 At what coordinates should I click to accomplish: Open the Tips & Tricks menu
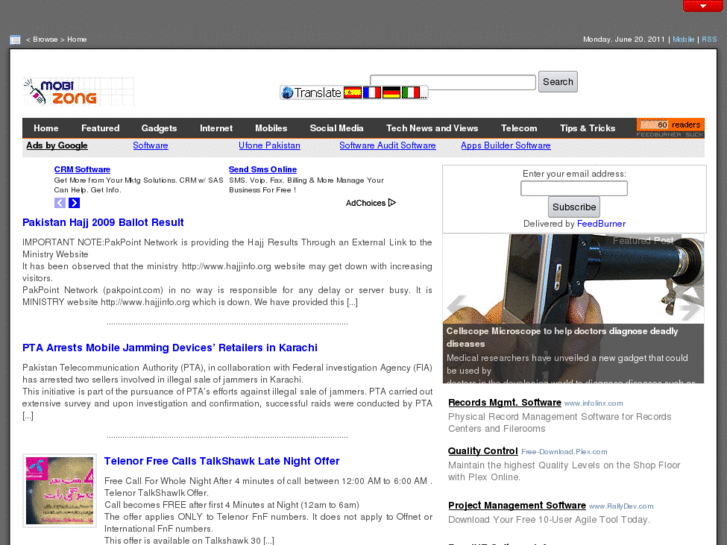pyautogui.click(x=587, y=128)
